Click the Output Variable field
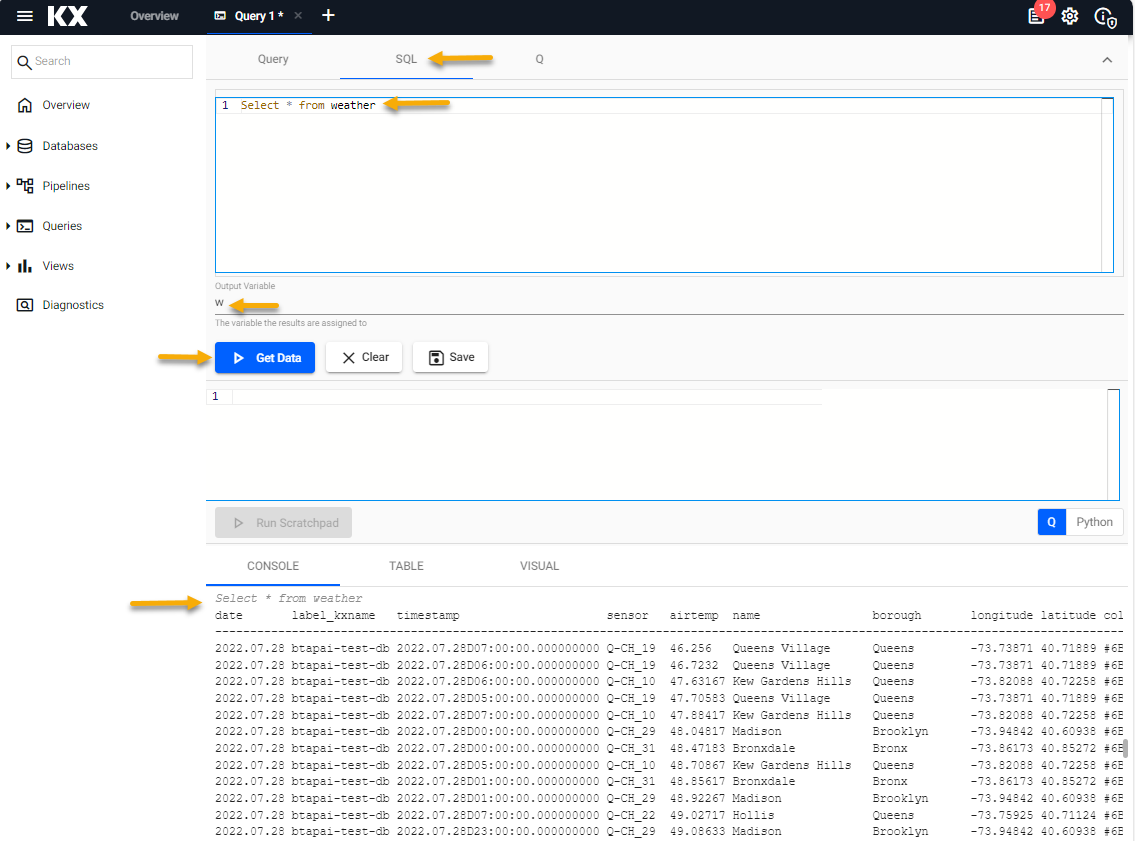This screenshot has height=841, width=1135. [x=669, y=303]
